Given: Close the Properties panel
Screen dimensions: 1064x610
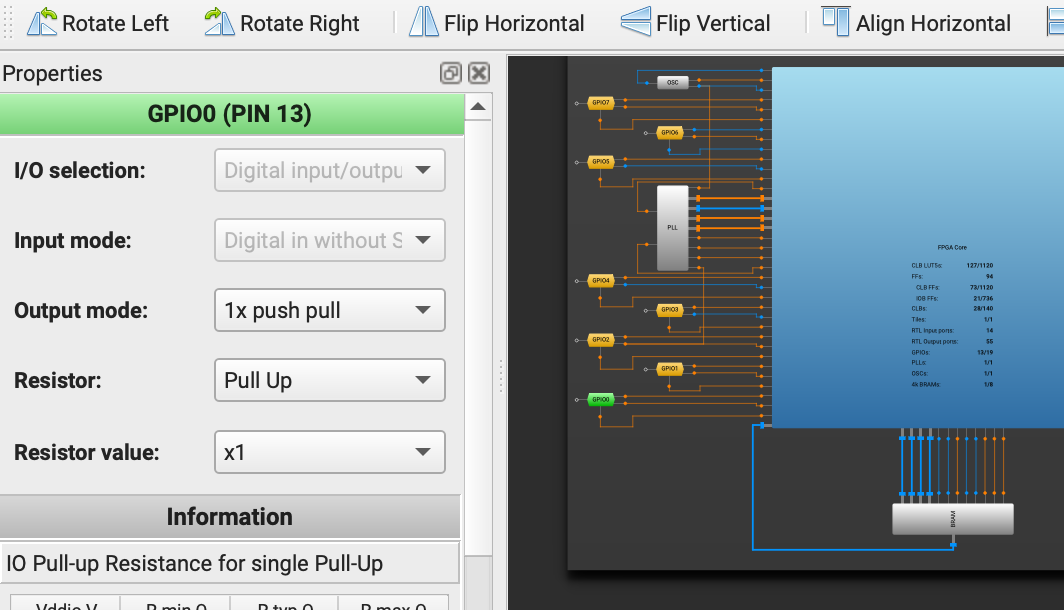Looking at the screenshot, I should (x=479, y=73).
